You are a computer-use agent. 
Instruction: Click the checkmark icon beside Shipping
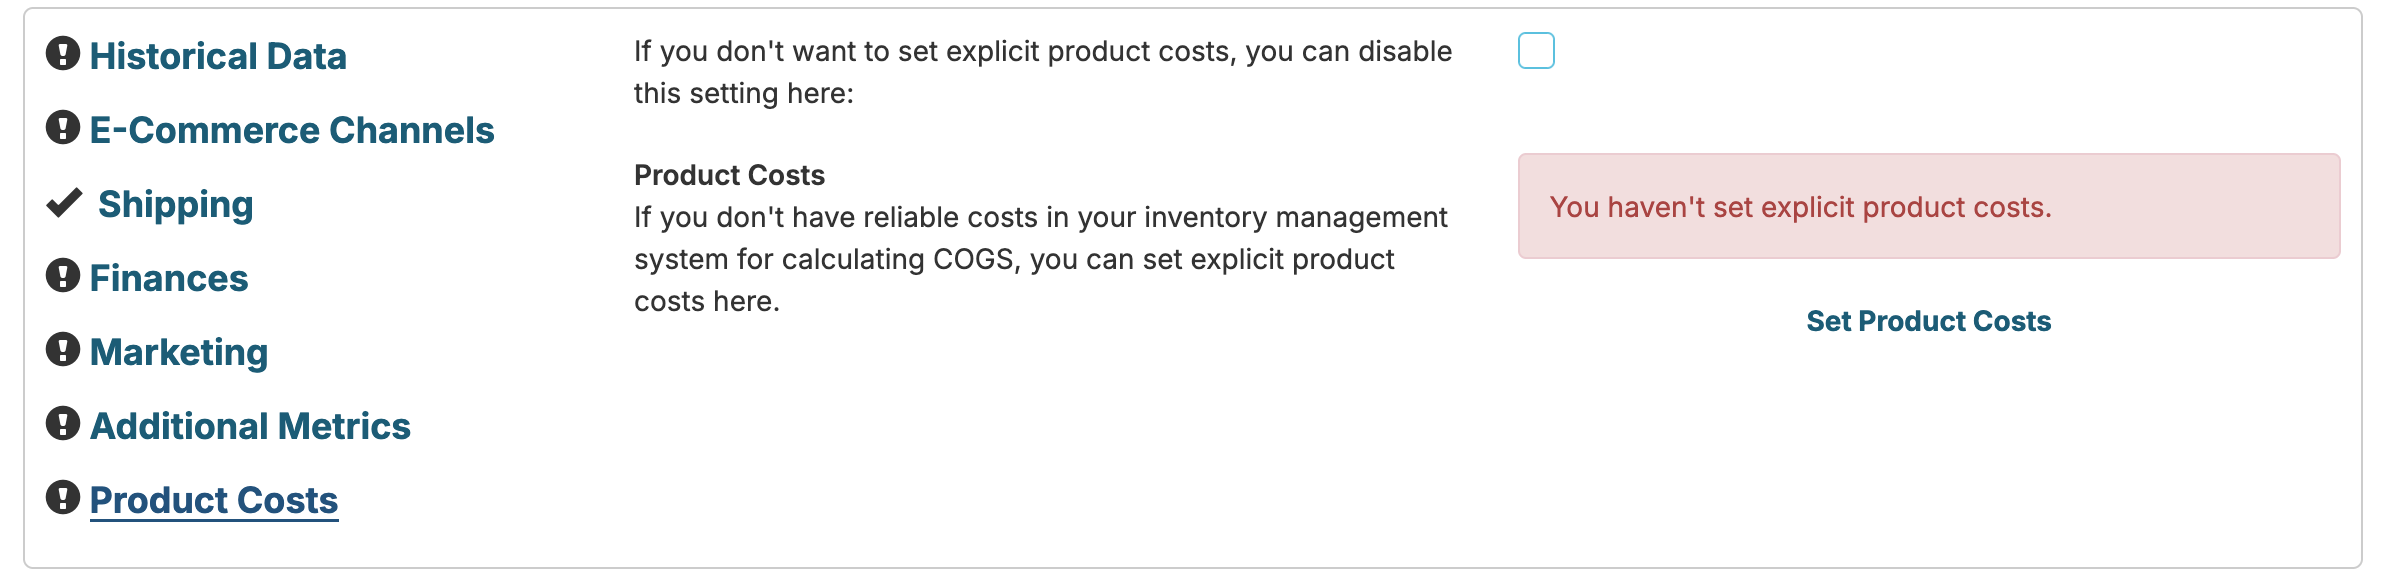(x=64, y=203)
